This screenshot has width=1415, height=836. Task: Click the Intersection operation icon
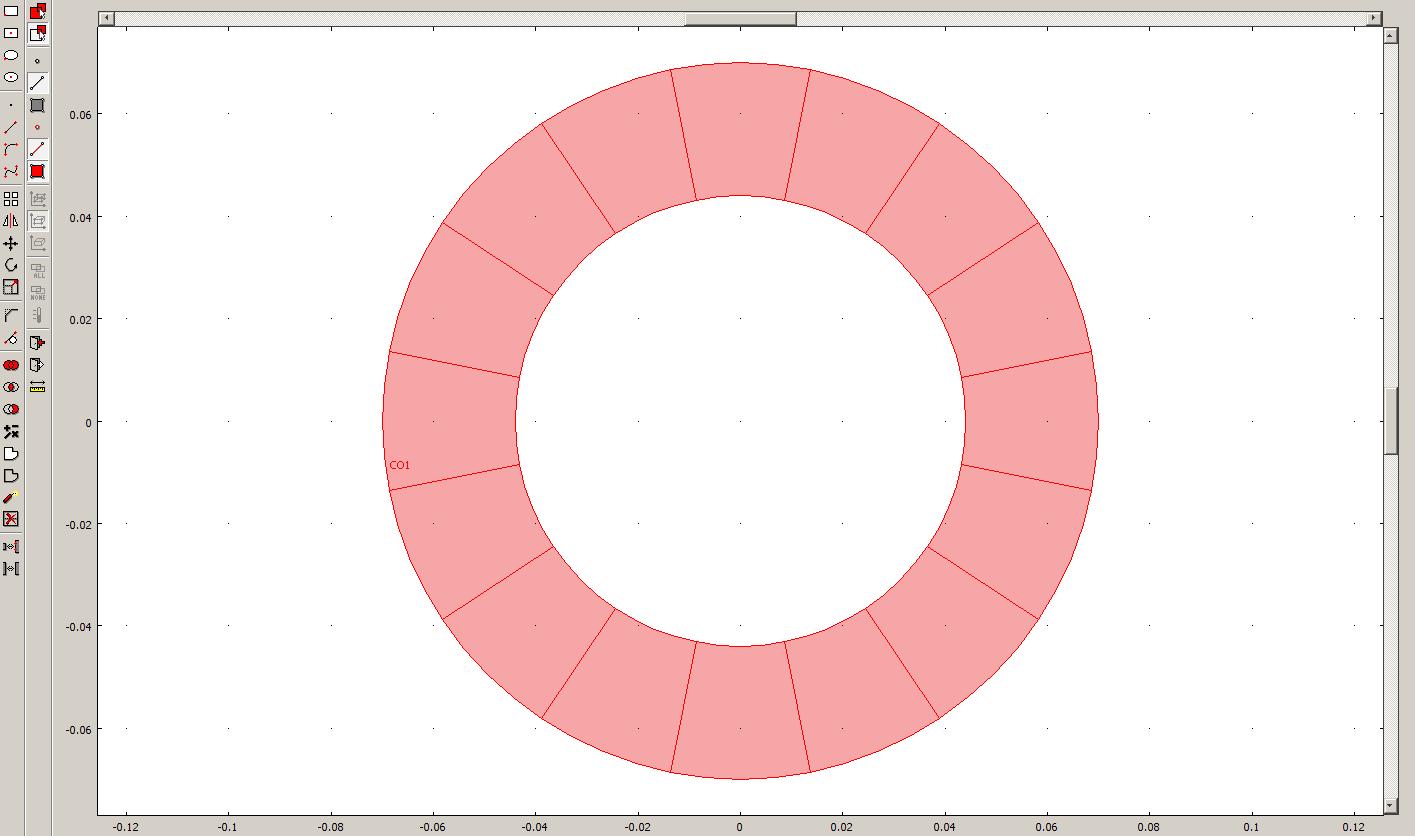pyautogui.click(x=11, y=387)
